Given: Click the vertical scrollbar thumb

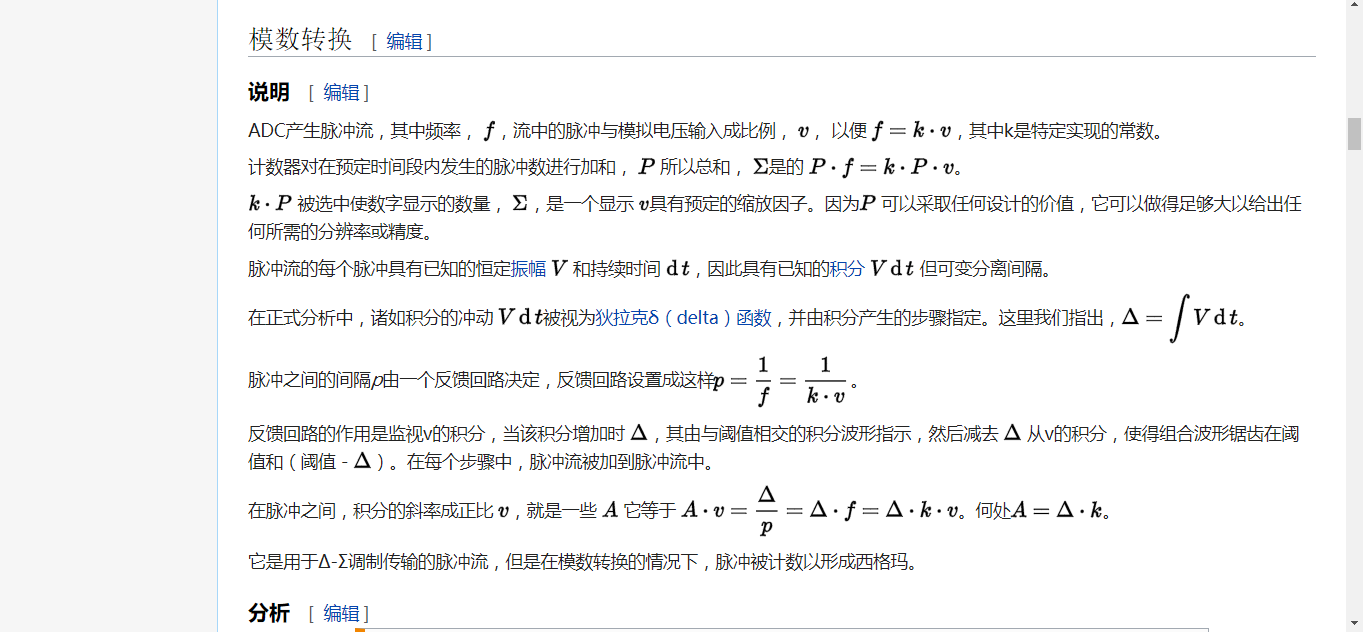Looking at the screenshot, I should tap(1354, 133).
